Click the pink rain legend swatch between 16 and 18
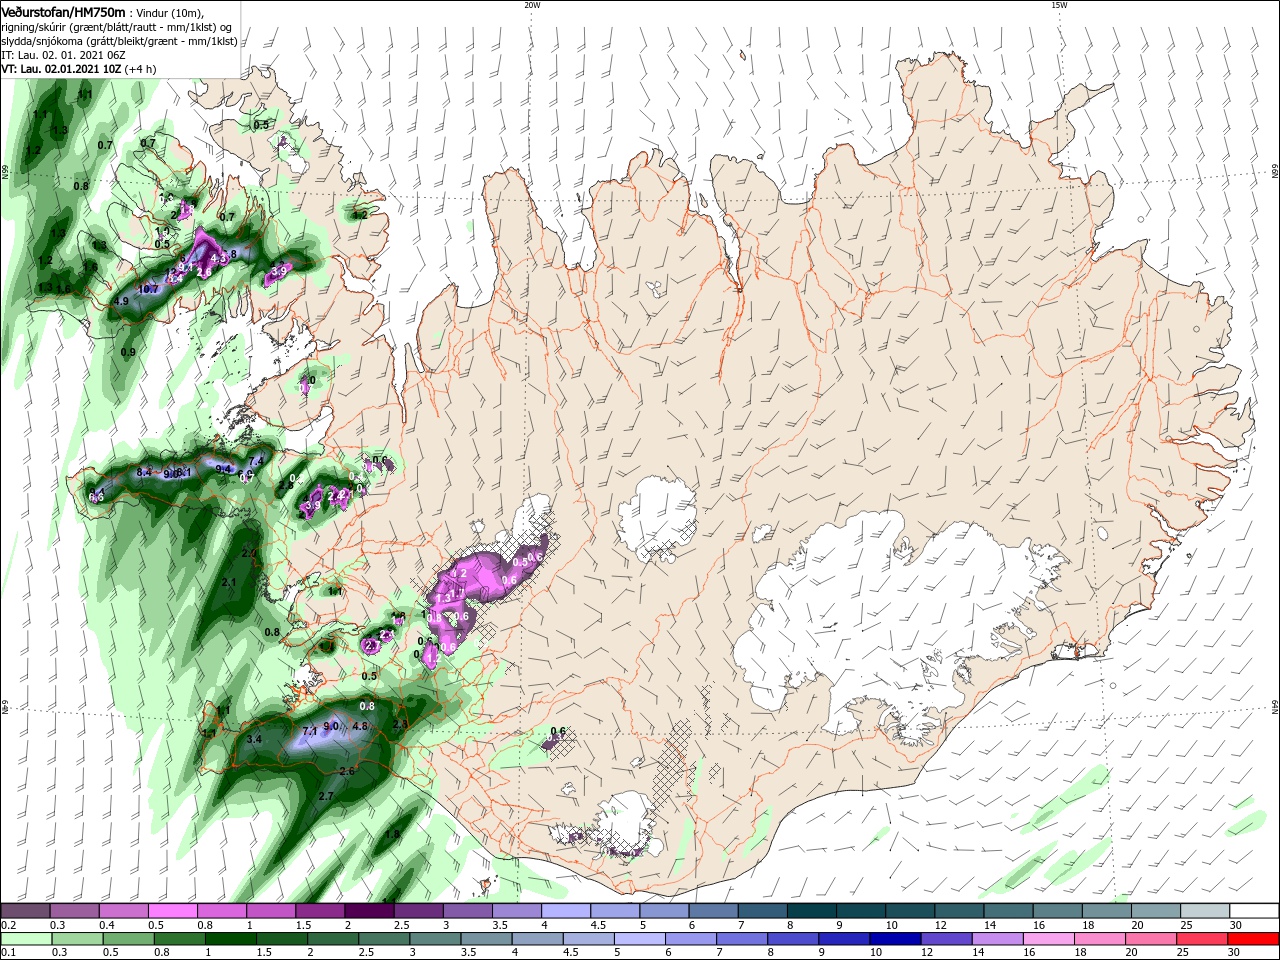This screenshot has height=960, width=1280. 1050,939
